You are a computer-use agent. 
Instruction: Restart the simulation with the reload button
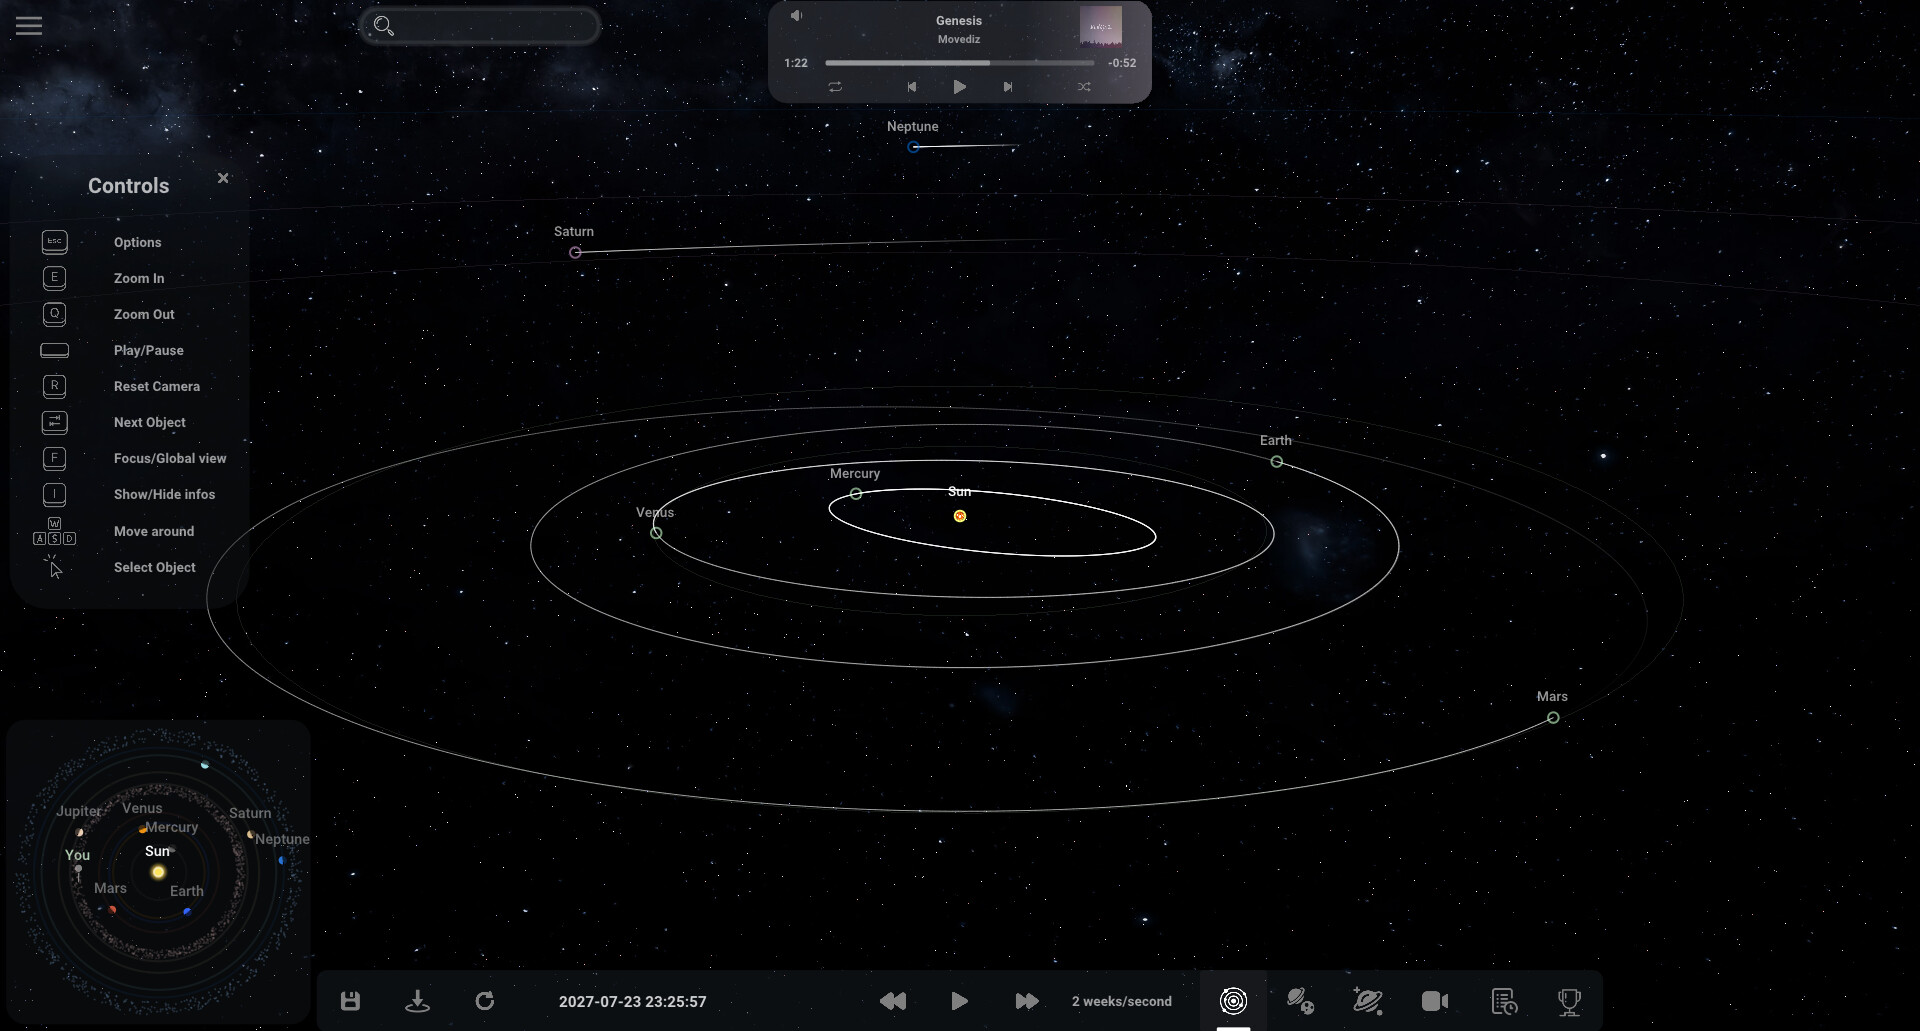(485, 1000)
